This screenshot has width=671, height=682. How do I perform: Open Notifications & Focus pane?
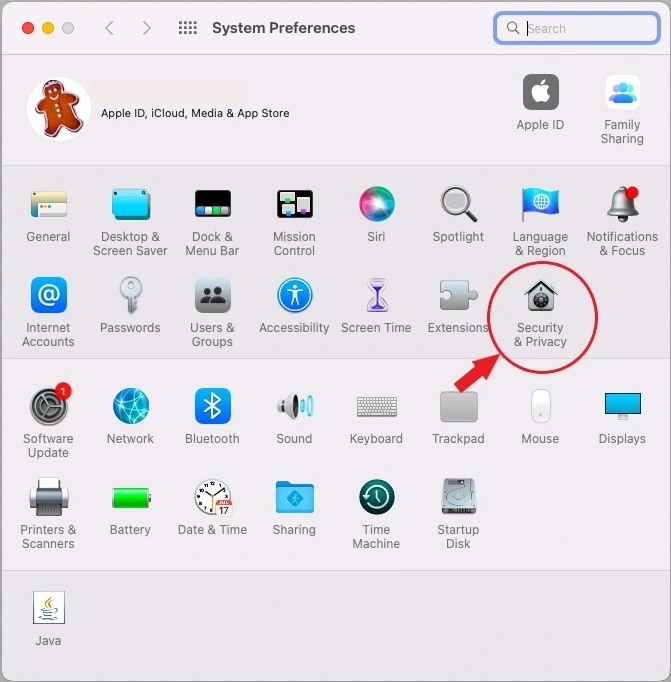(x=622, y=204)
